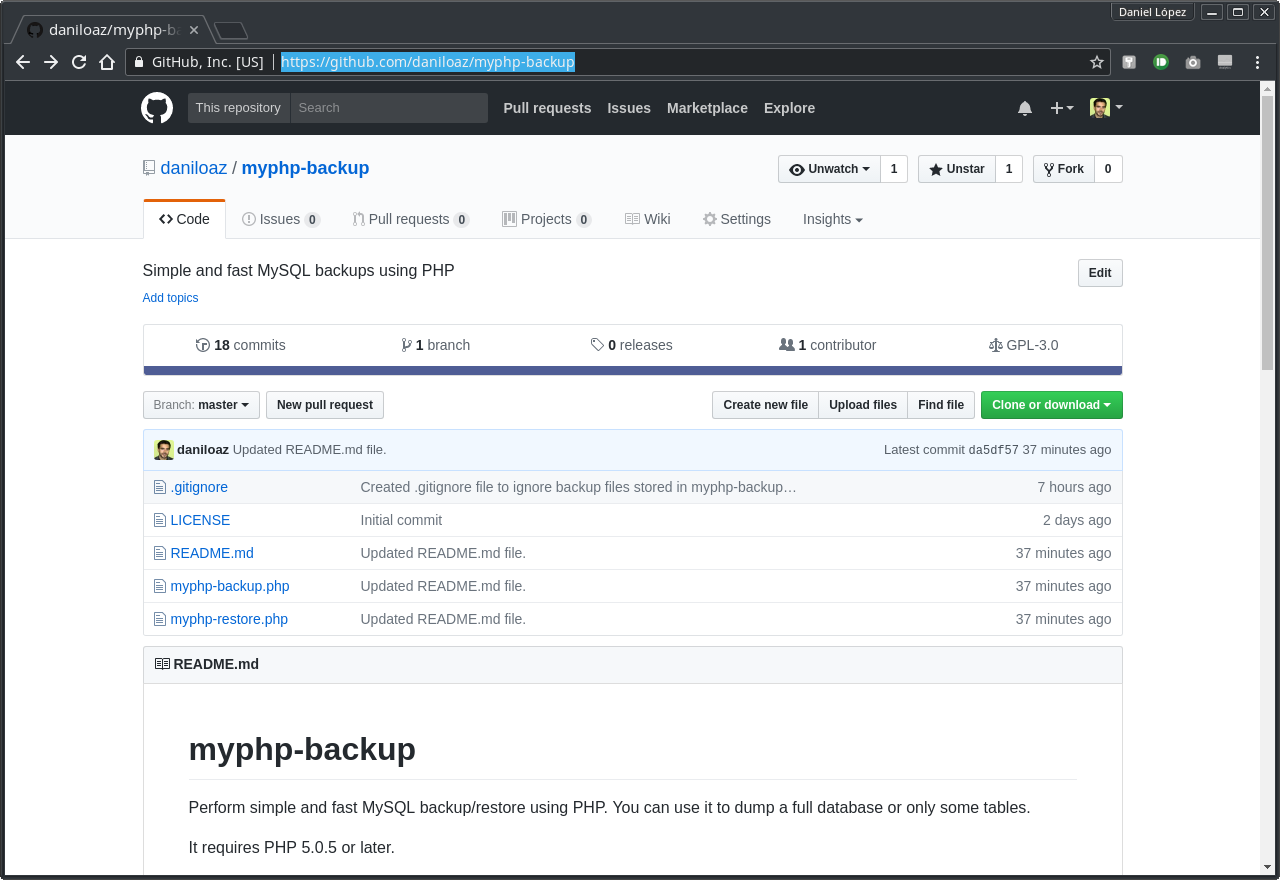
Task: Toggle Unwatch for this repository
Action: (829, 169)
